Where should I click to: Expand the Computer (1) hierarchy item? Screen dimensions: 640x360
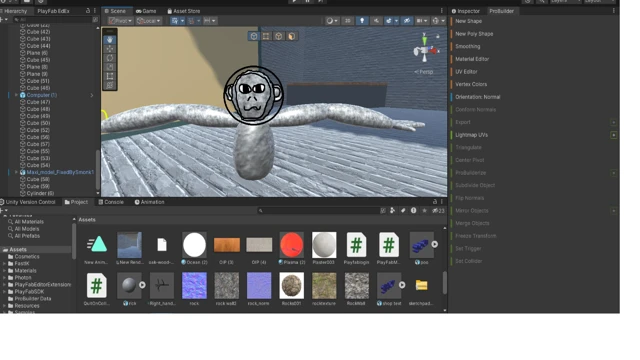point(16,95)
